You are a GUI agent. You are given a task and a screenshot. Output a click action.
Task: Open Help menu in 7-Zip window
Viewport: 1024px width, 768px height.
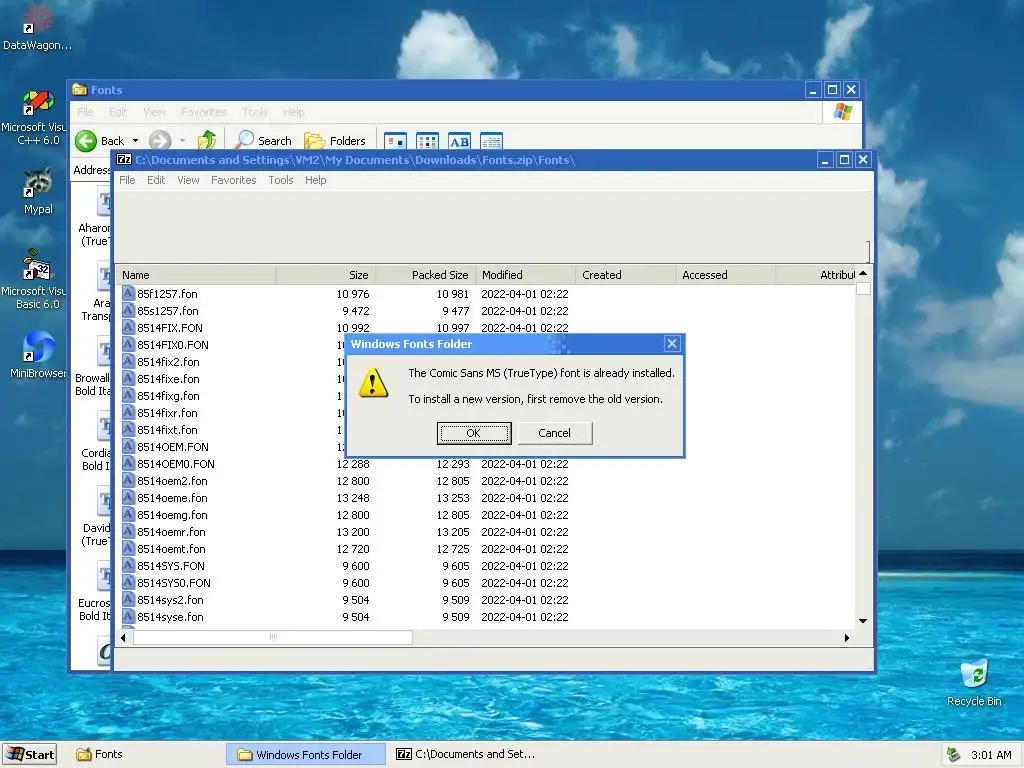point(315,180)
